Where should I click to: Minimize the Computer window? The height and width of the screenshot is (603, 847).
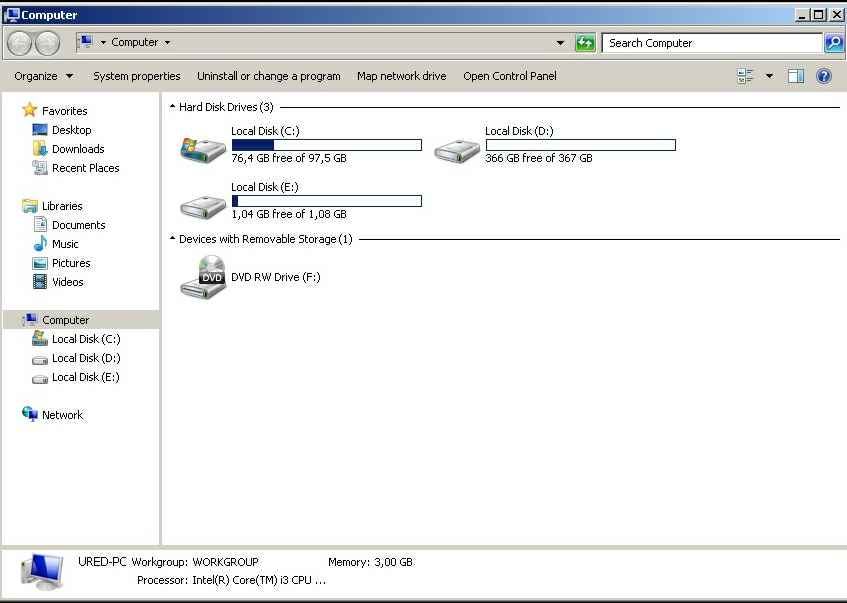pos(802,15)
